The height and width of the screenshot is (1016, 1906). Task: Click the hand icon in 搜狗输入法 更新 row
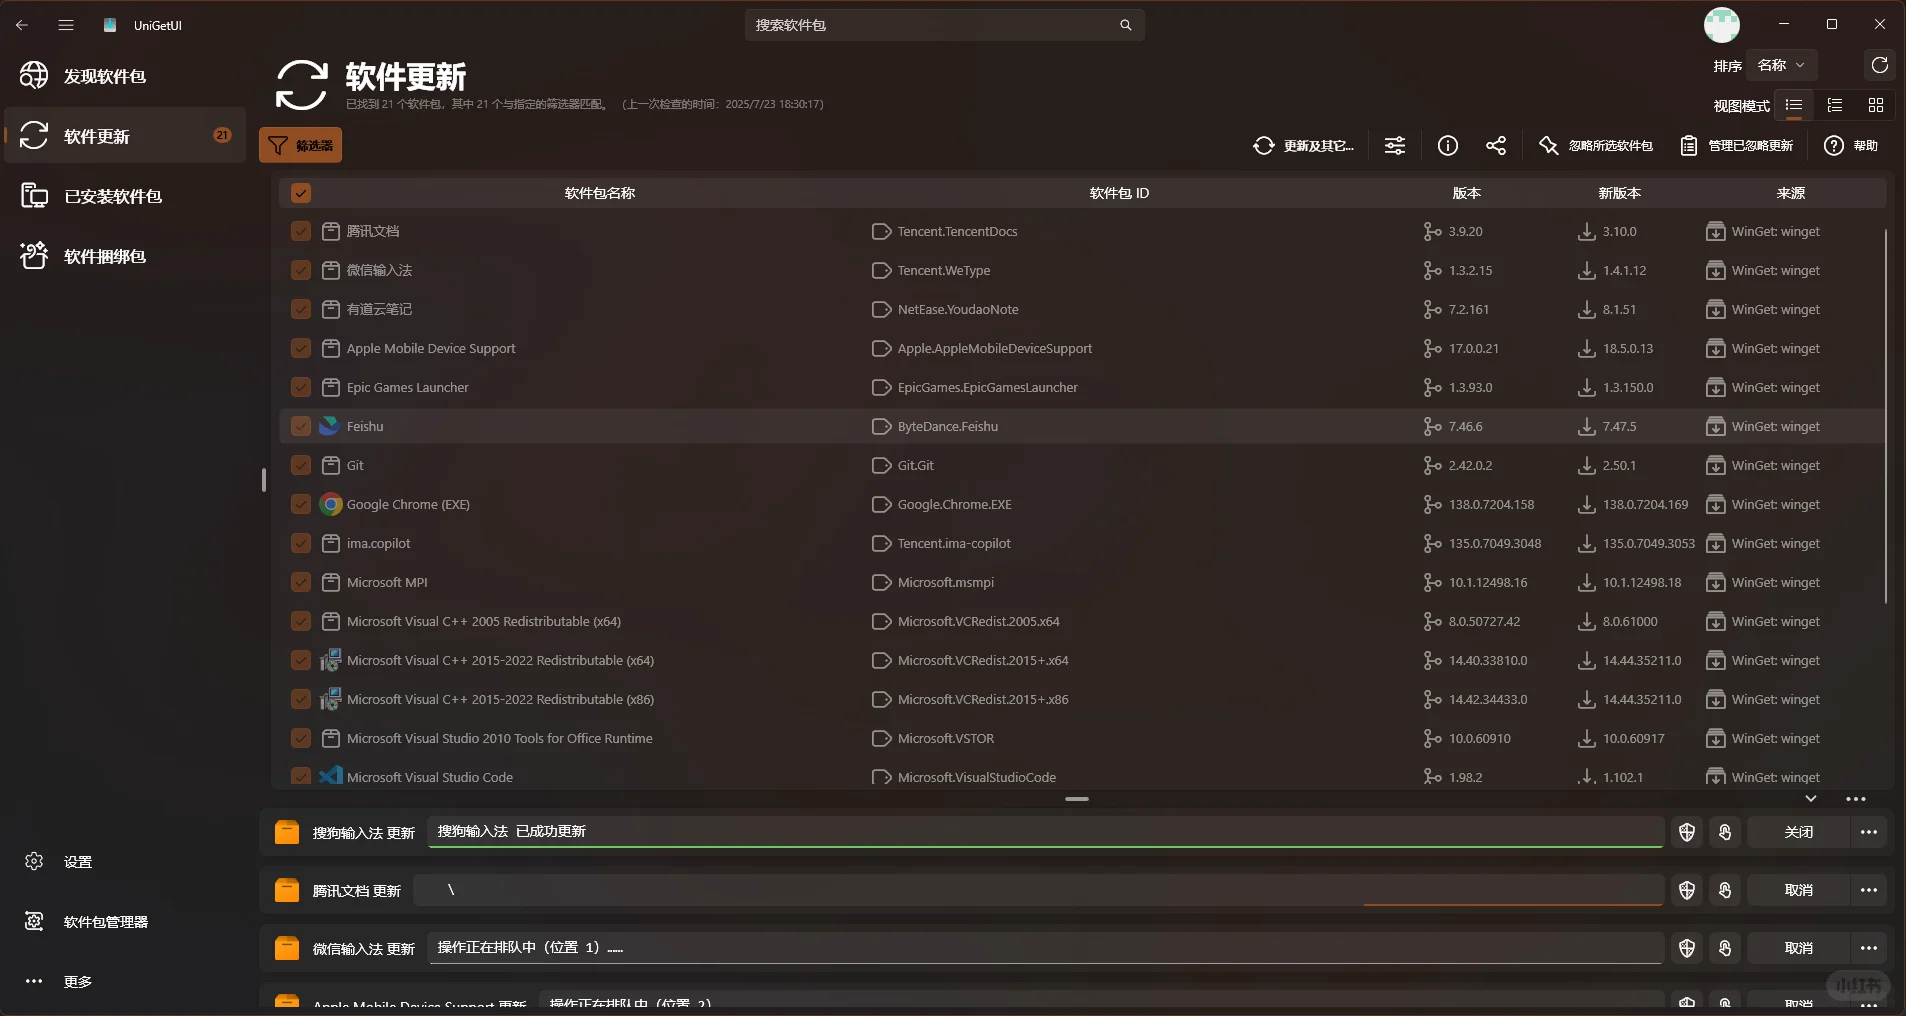(1725, 832)
